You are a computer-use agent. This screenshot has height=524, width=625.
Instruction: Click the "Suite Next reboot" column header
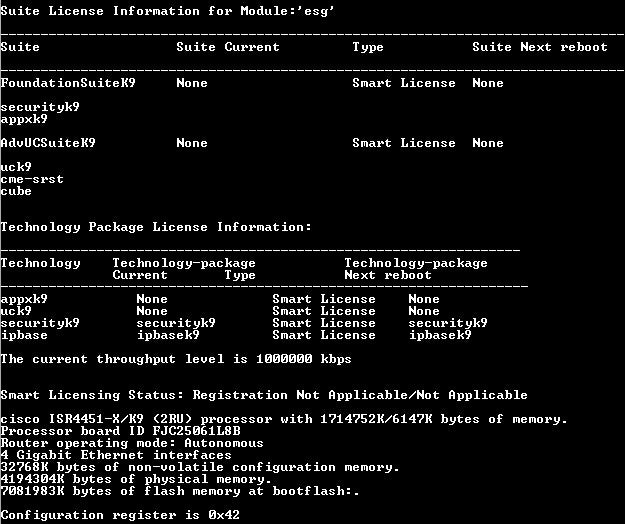pyautogui.click(x=540, y=47)
